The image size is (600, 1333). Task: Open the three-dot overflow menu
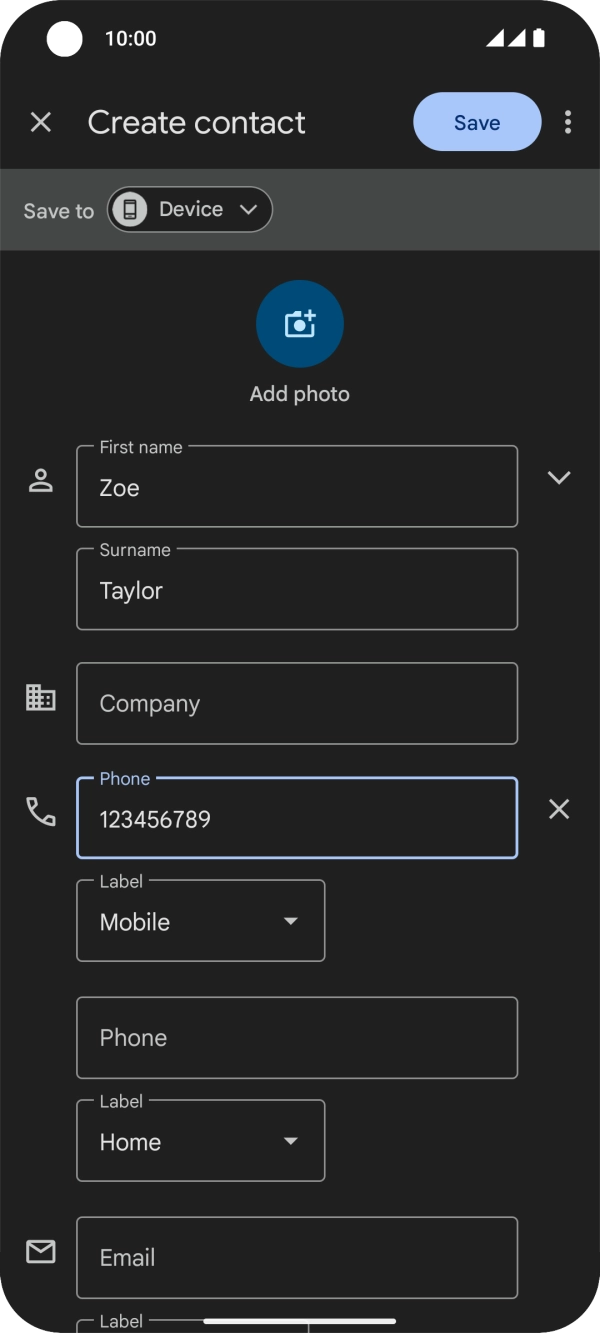pos(568,122)
